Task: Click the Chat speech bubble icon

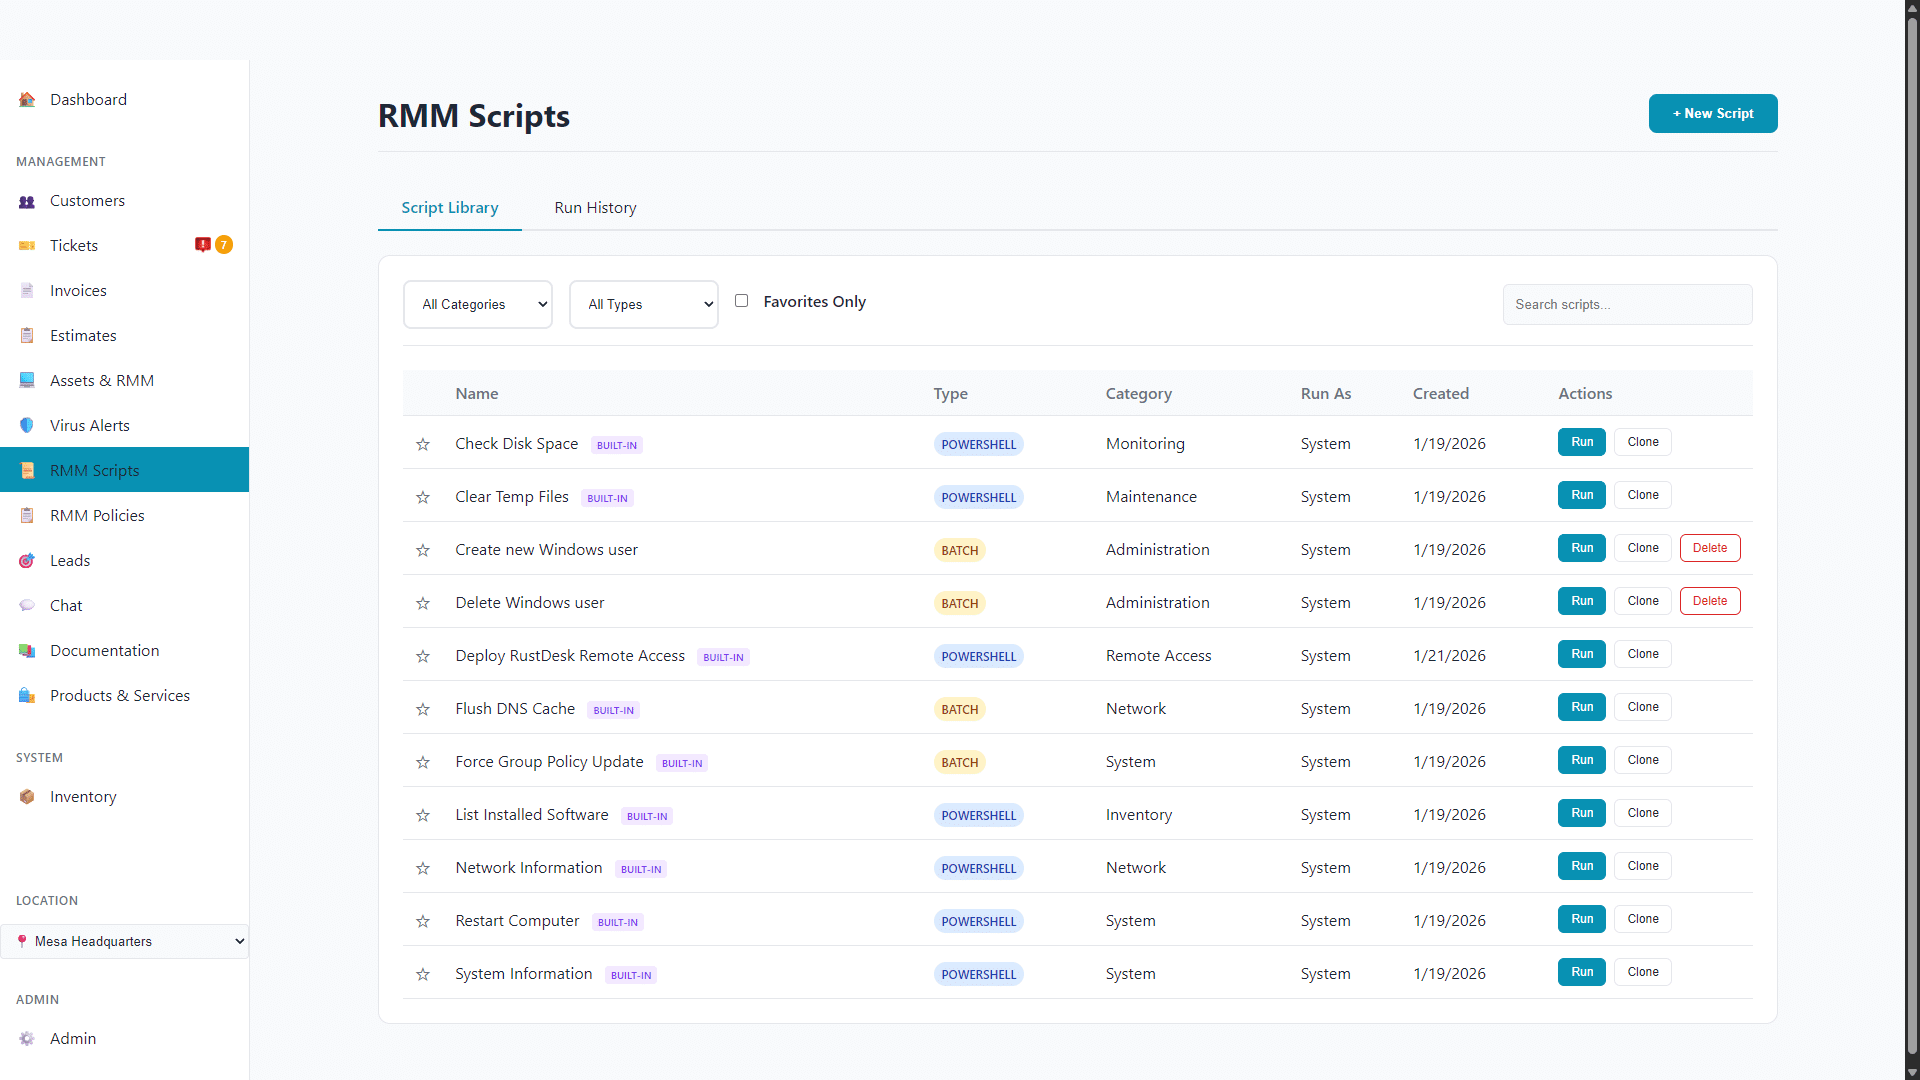Action: coord(27,606)
